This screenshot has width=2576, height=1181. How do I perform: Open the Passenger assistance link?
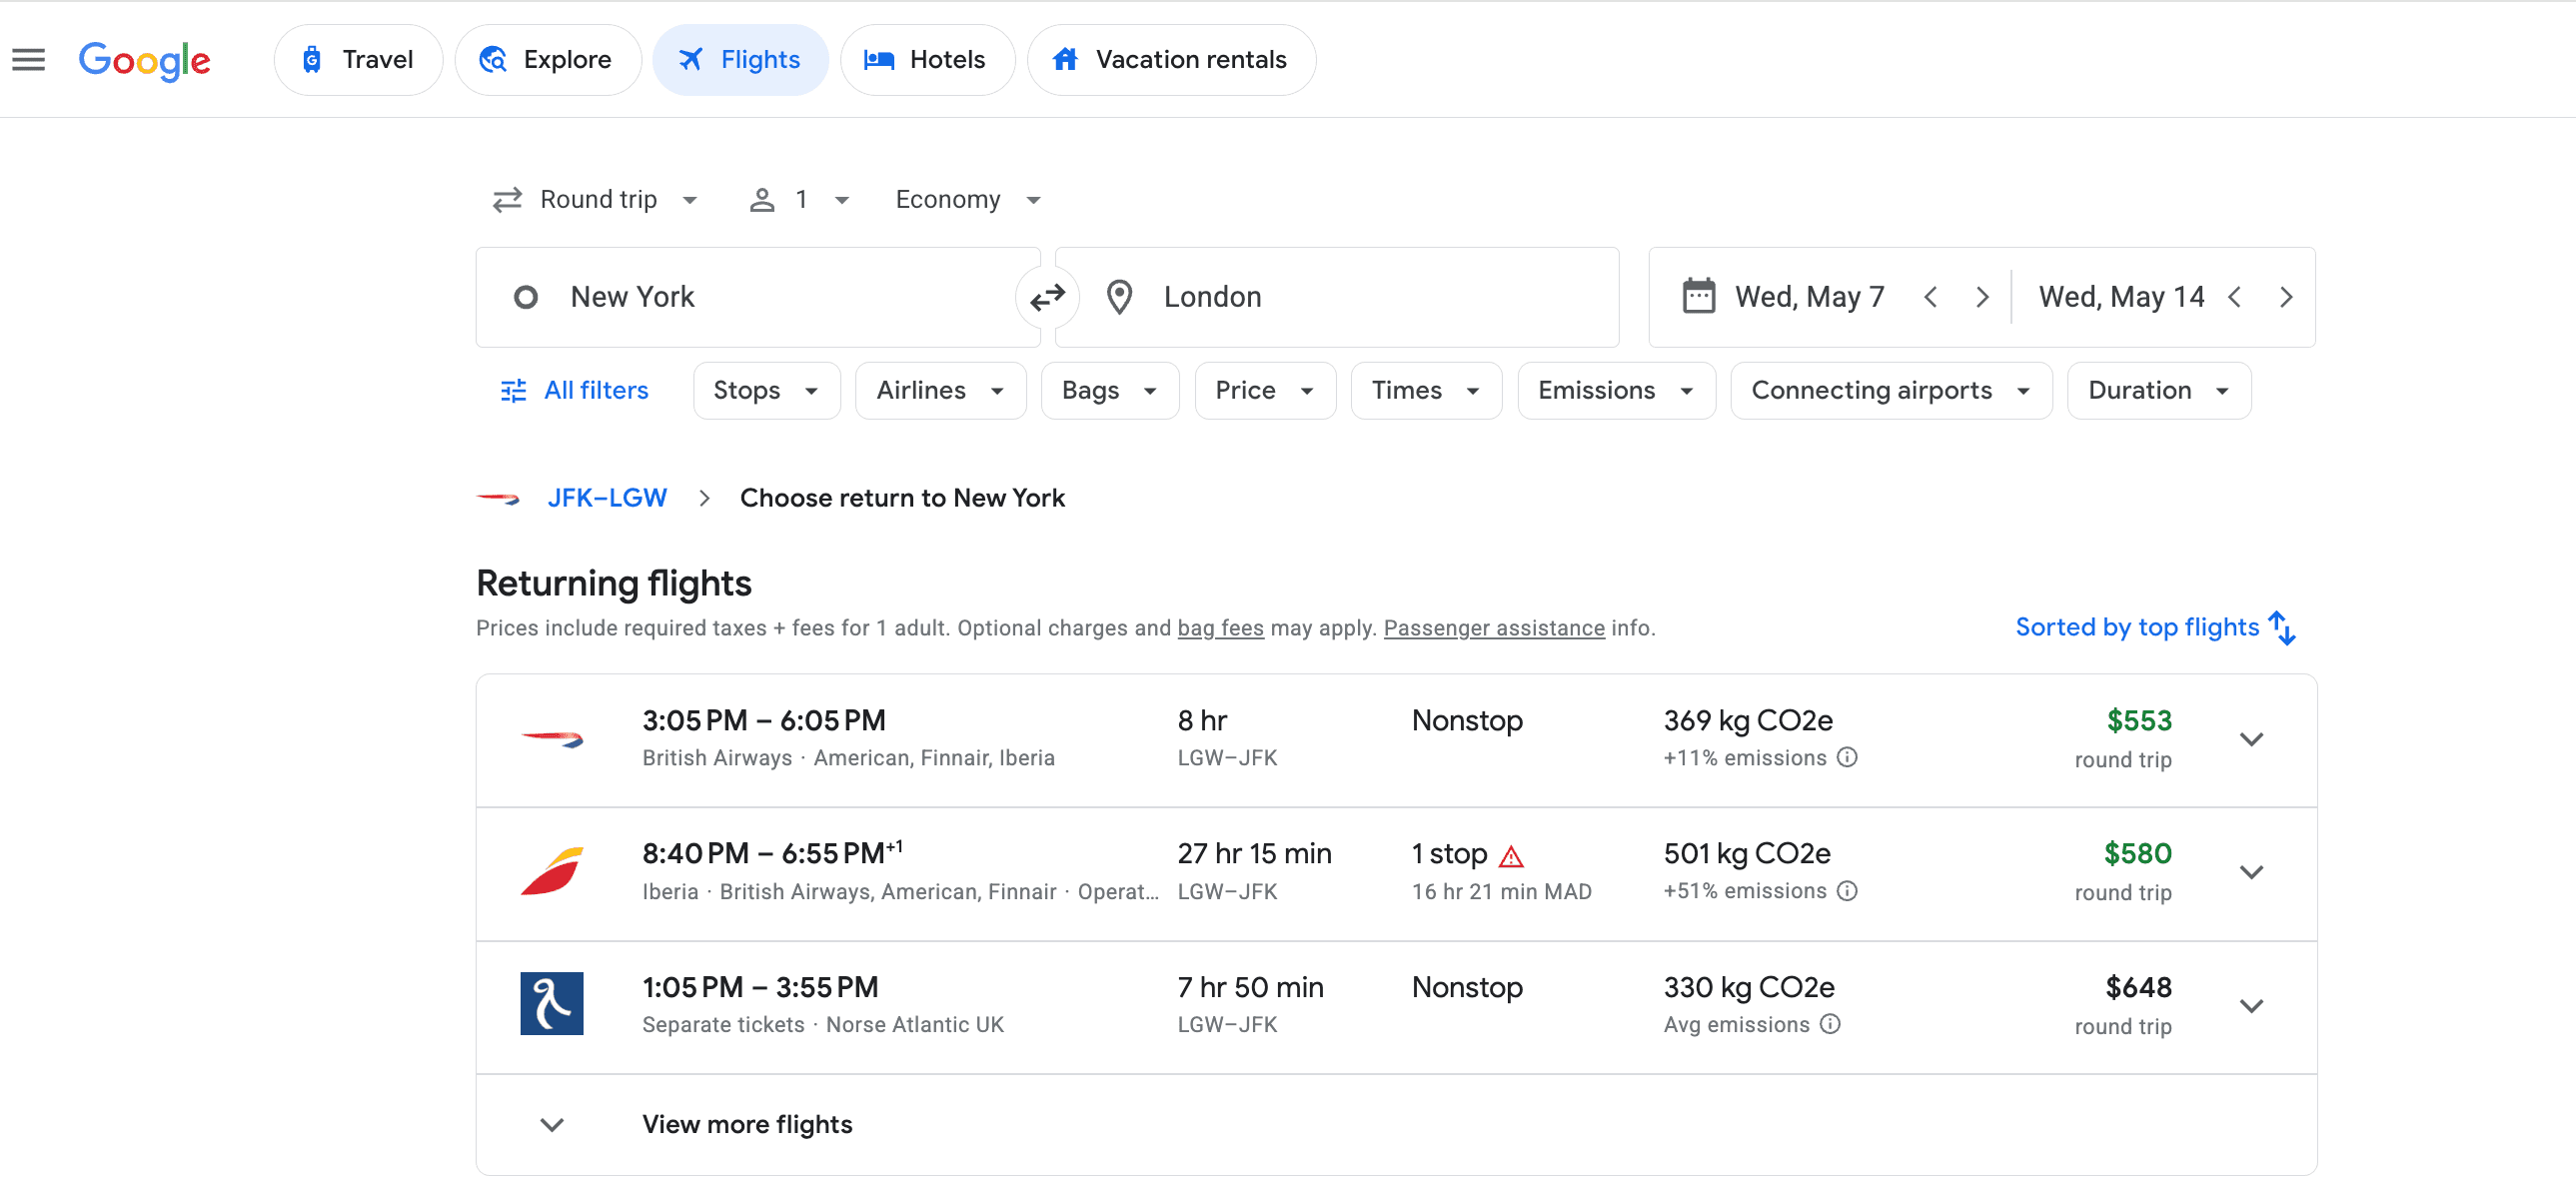tap(1494, 628)
